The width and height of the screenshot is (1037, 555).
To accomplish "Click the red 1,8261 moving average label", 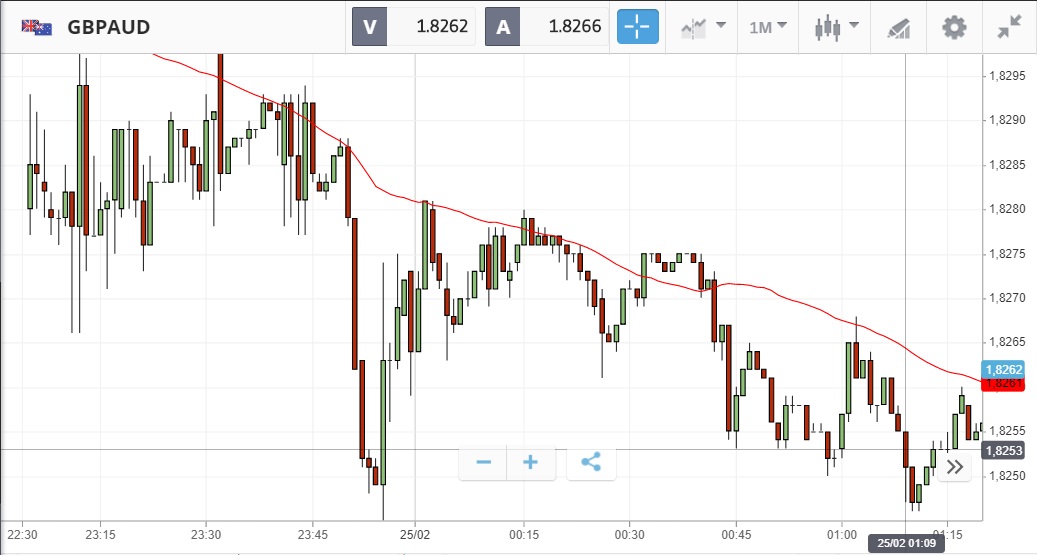I will [x=1004, y=383].
